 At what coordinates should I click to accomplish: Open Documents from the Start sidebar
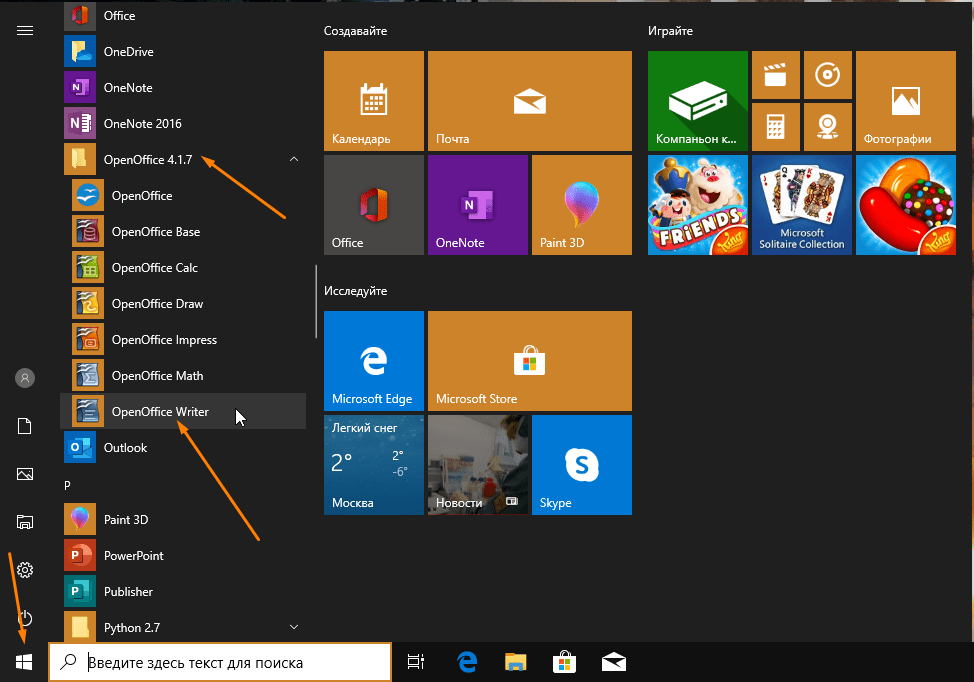coord(25,426)
